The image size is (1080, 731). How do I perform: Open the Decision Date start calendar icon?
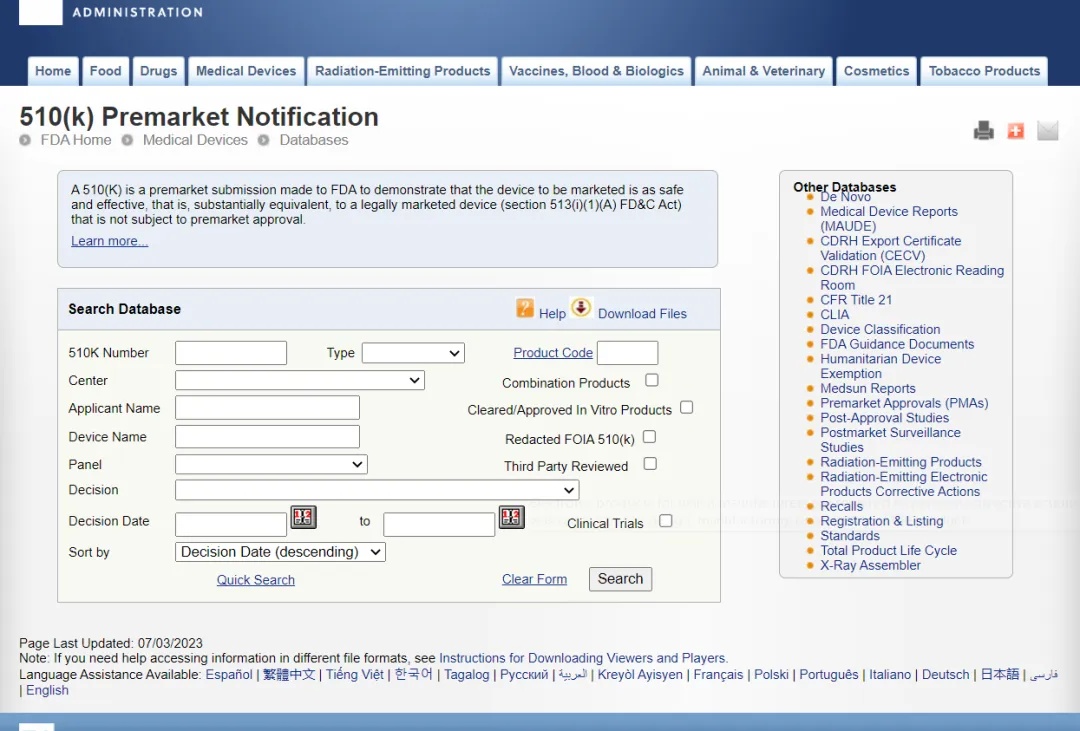[303, 517]
